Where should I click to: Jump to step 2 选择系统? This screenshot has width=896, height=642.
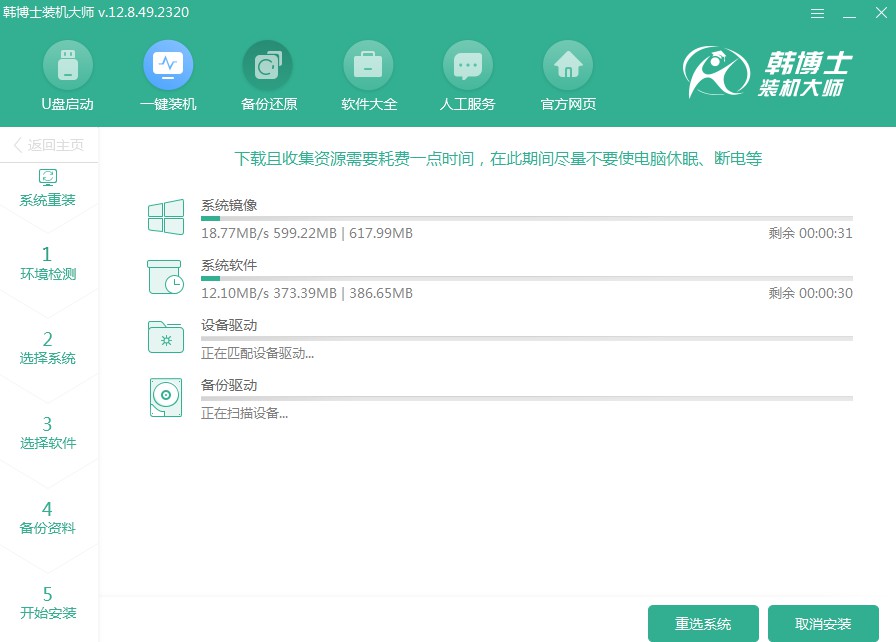[48, 347]
